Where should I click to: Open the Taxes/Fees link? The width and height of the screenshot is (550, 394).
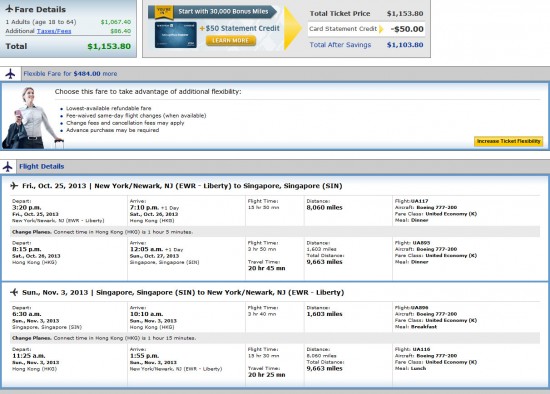pos(54,31)
